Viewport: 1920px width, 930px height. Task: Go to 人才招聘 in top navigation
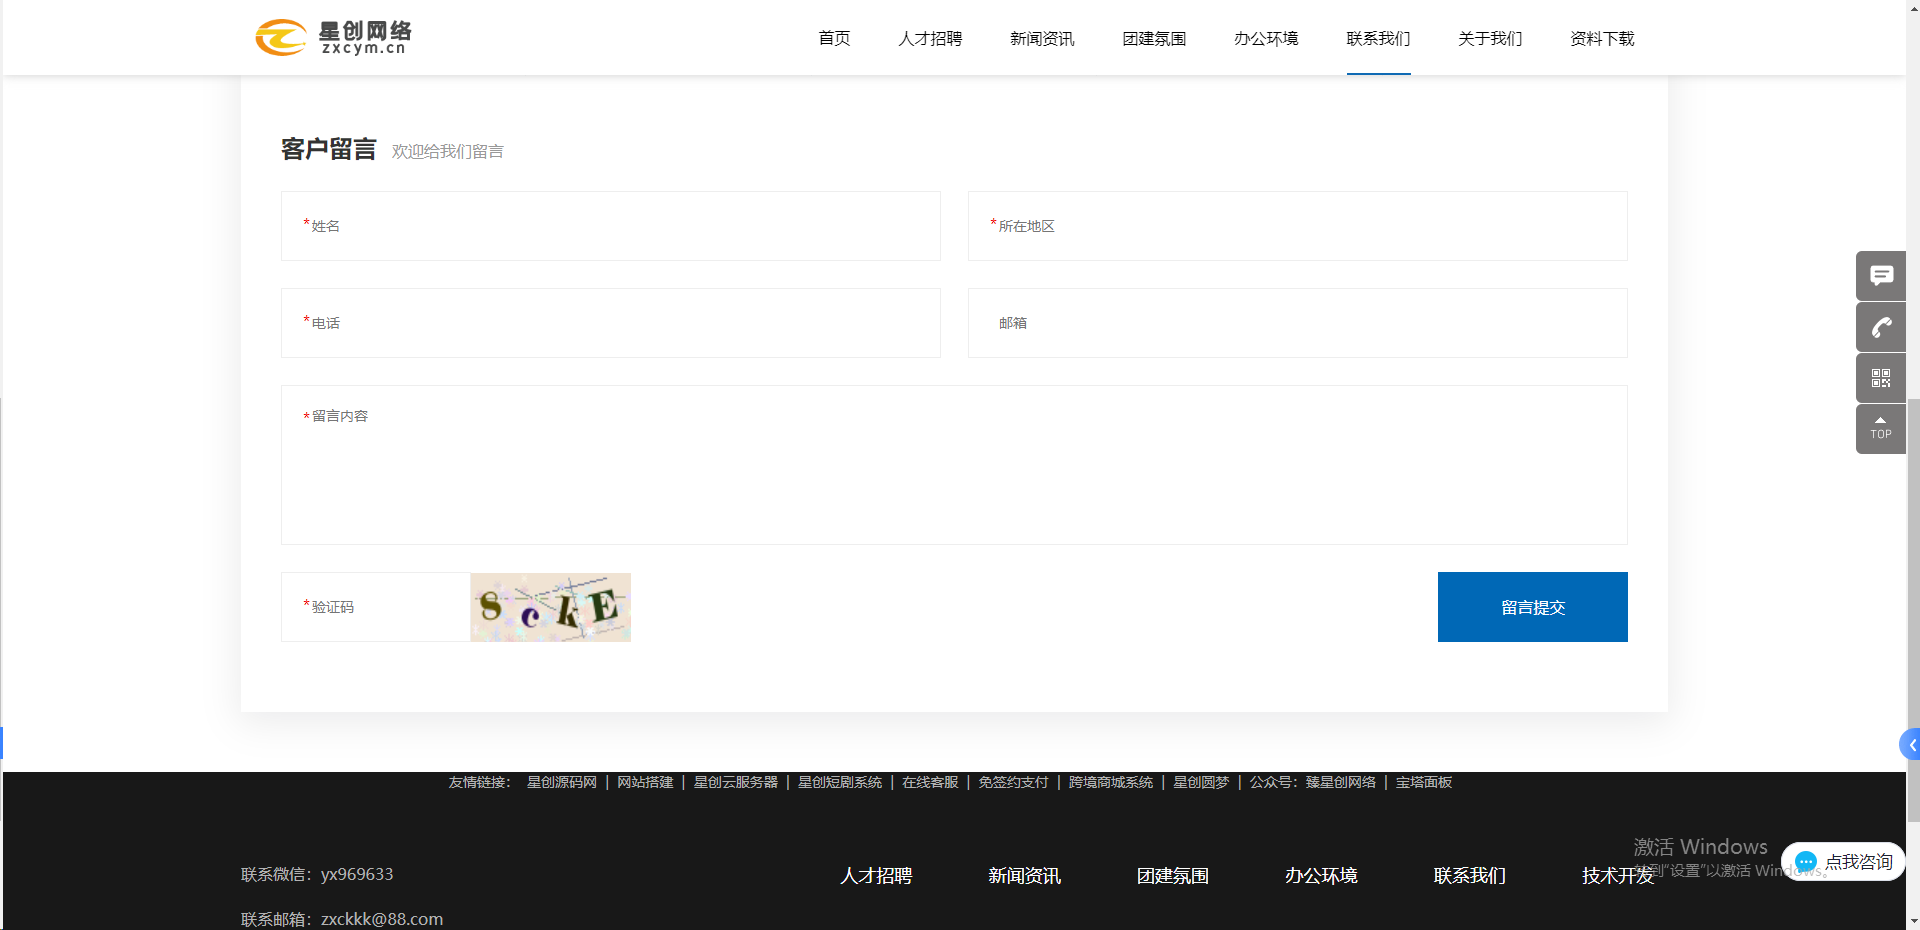click(x=930, y=39)
